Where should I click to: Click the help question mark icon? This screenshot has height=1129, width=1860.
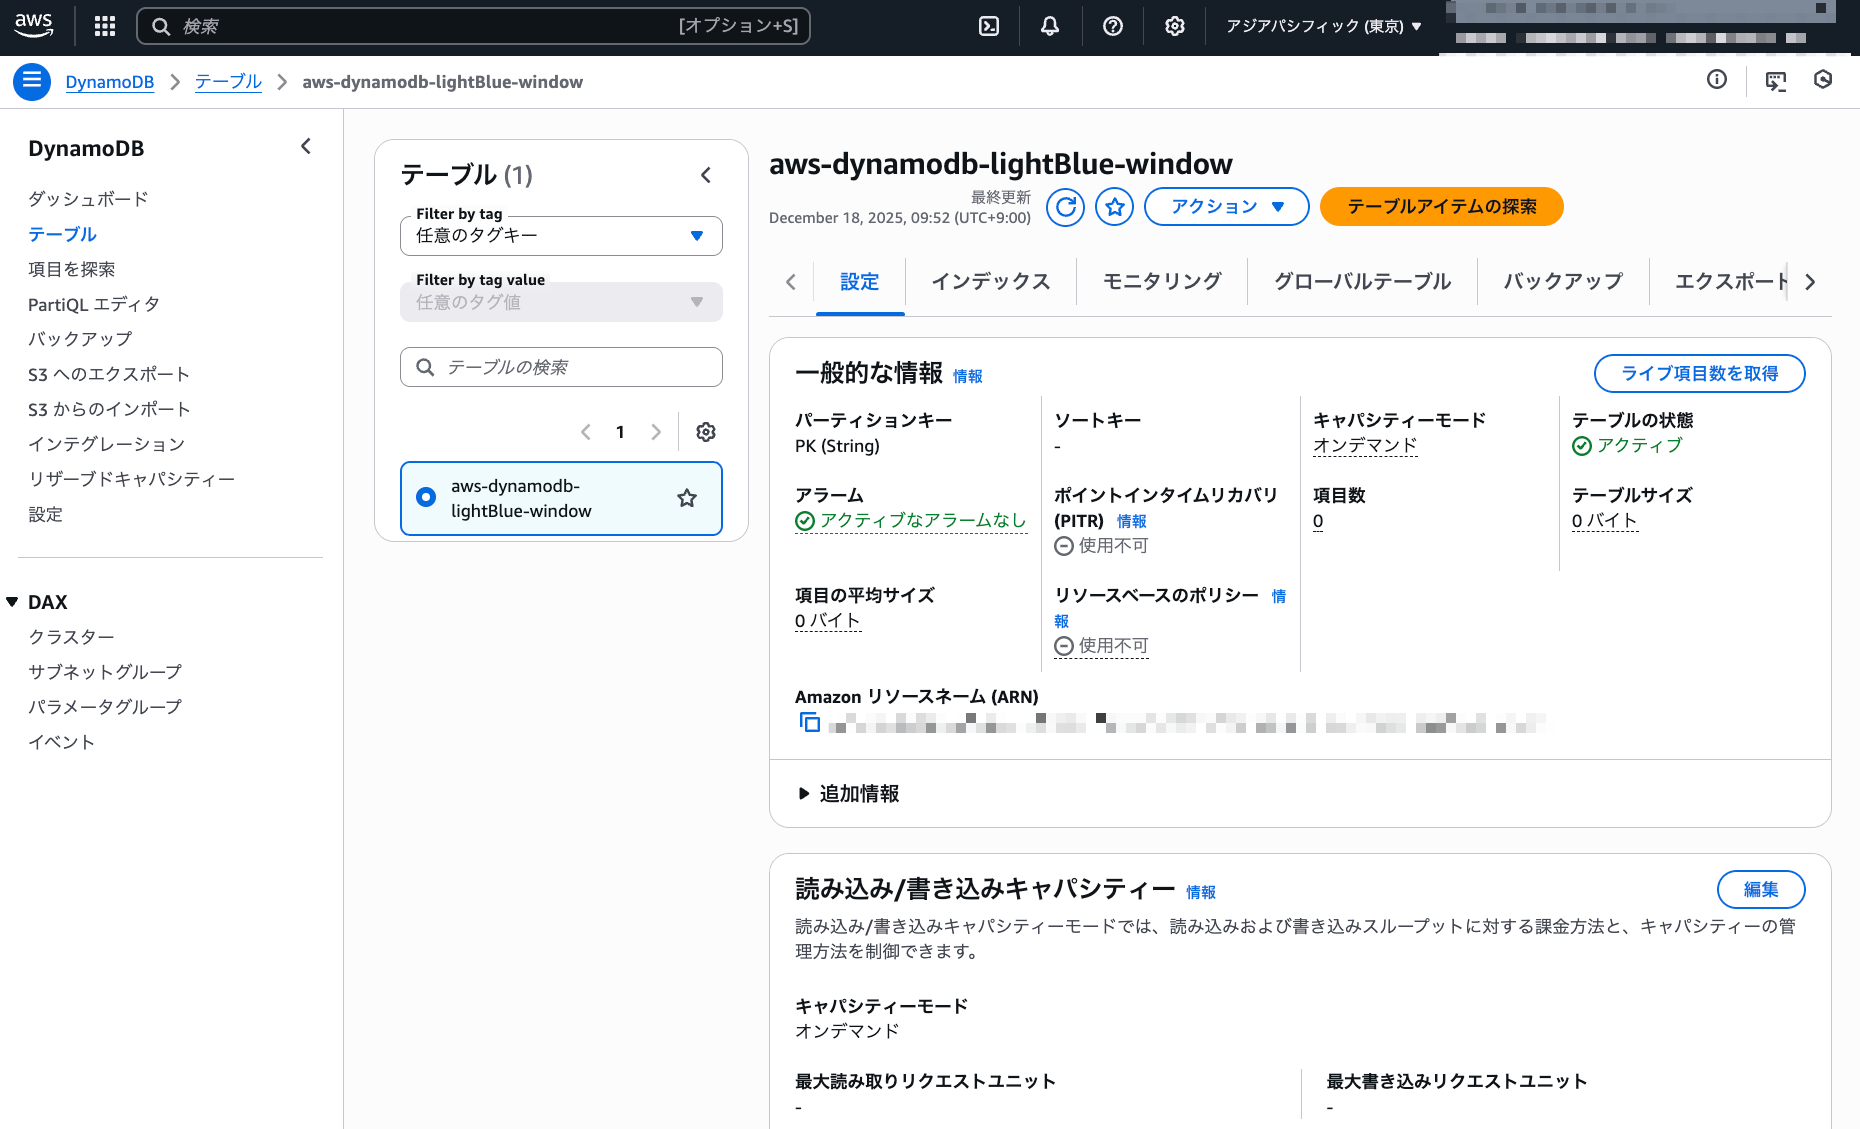1112,26
